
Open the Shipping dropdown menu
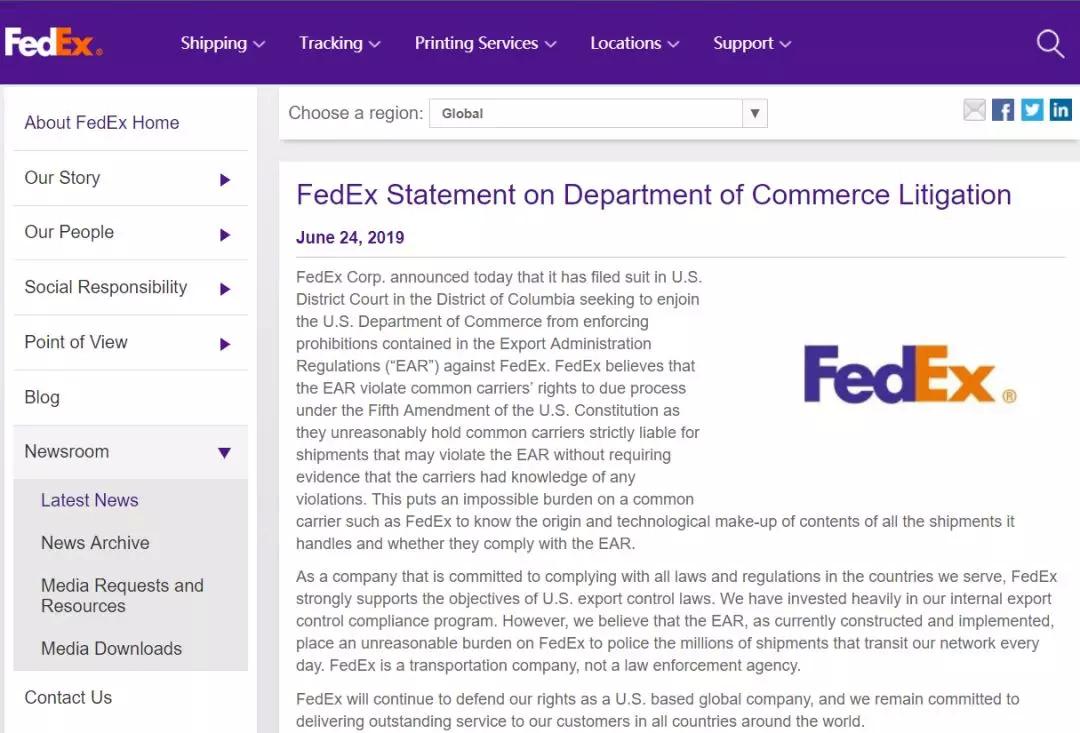(x=222, y=43)
